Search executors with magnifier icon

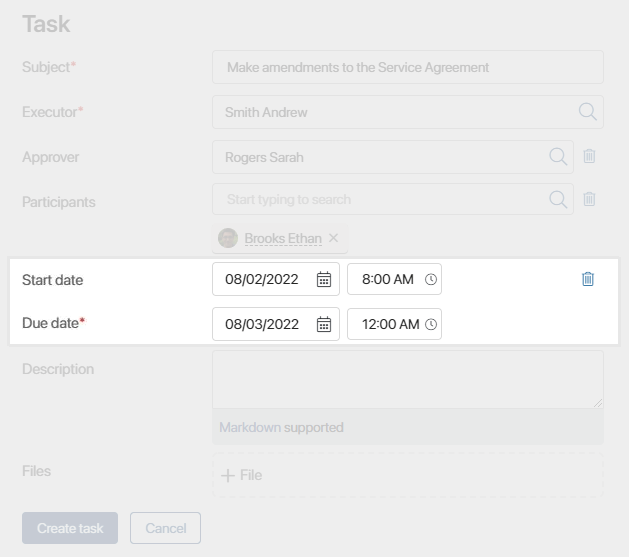pos(588,111)
